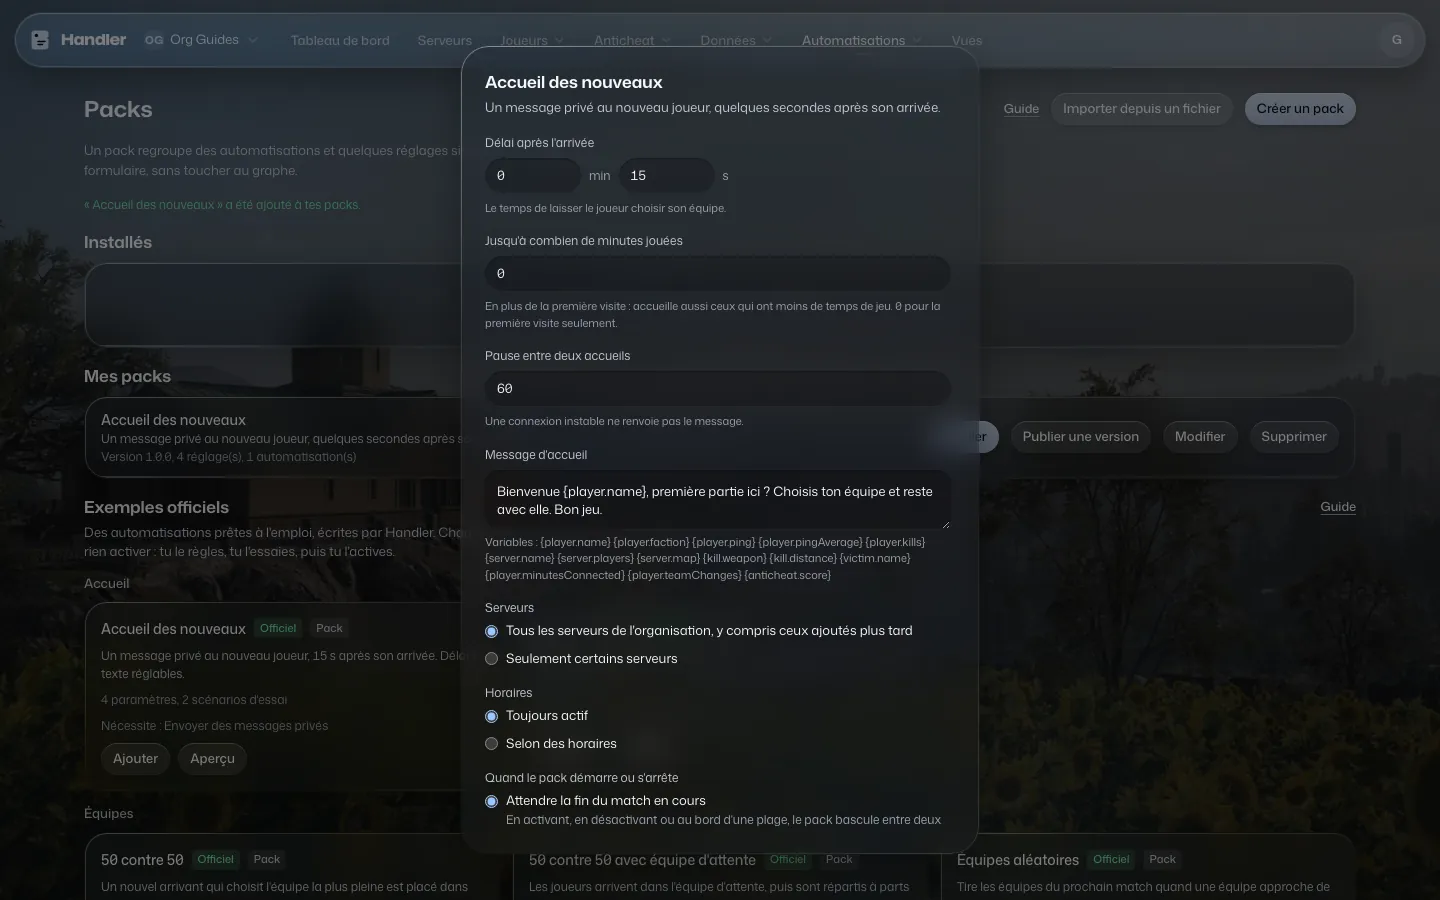Go to Tableau de bord

point(340,40)
